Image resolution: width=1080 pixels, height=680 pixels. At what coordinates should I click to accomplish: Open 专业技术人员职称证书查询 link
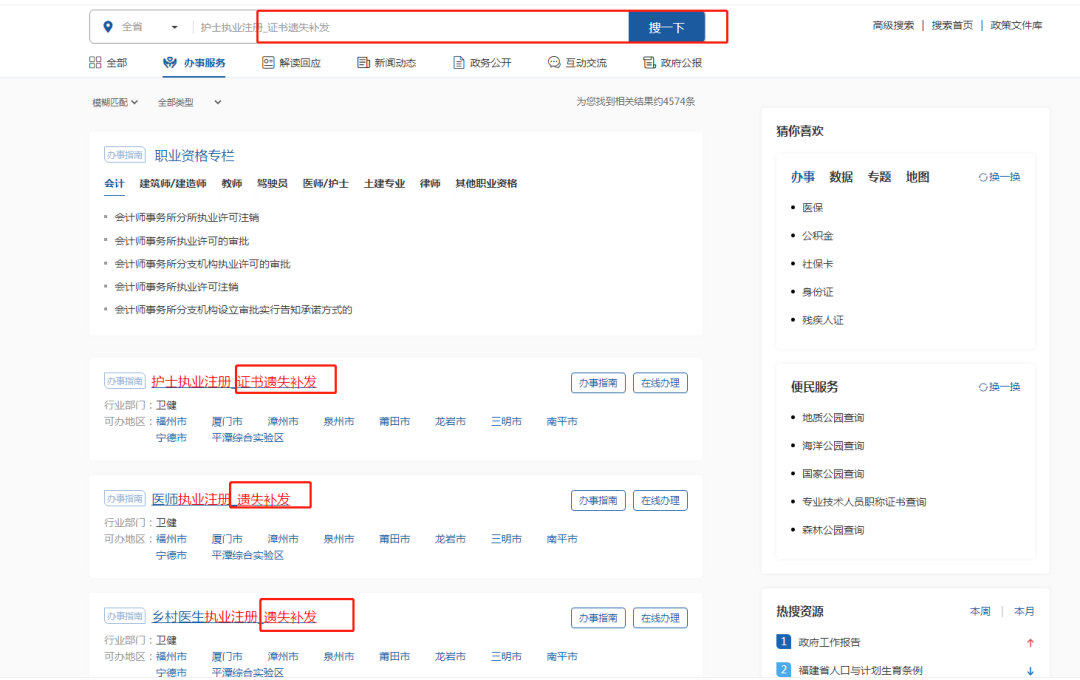864,502
